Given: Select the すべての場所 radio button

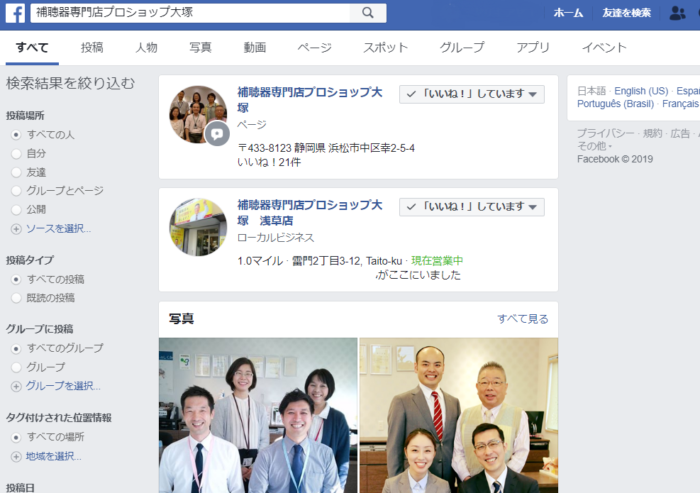Looking at the screenshot, I should tap(16, 437).
